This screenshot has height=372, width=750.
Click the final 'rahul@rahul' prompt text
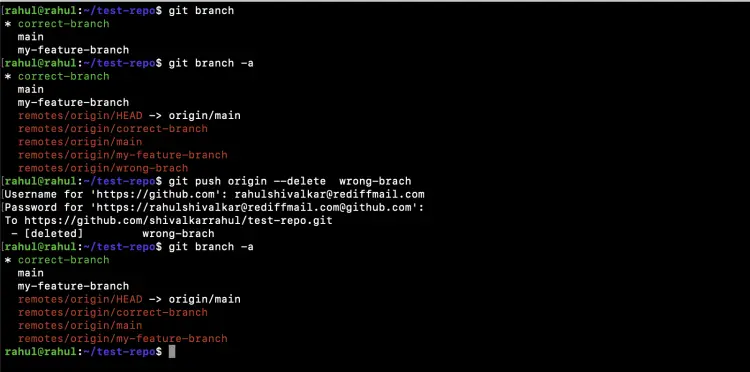[40, 351]
